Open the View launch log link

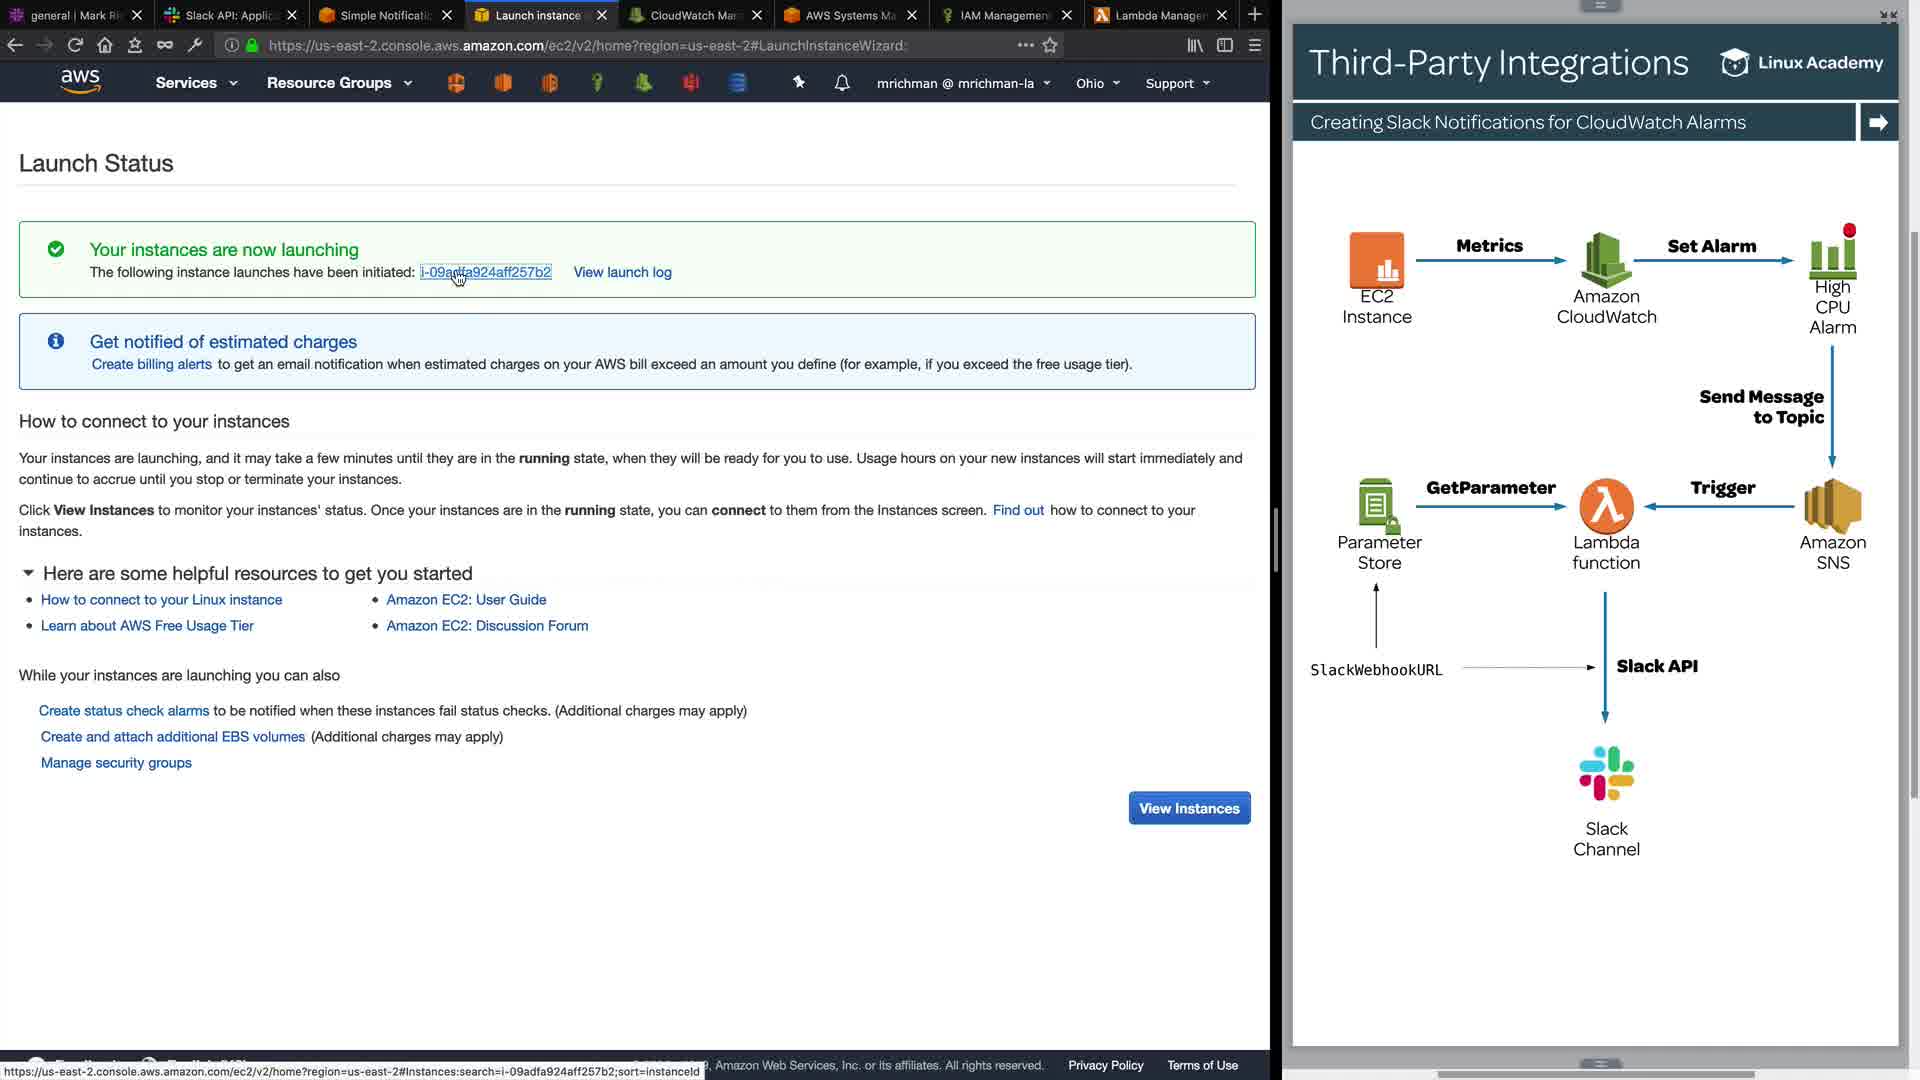tap(622, 272)
